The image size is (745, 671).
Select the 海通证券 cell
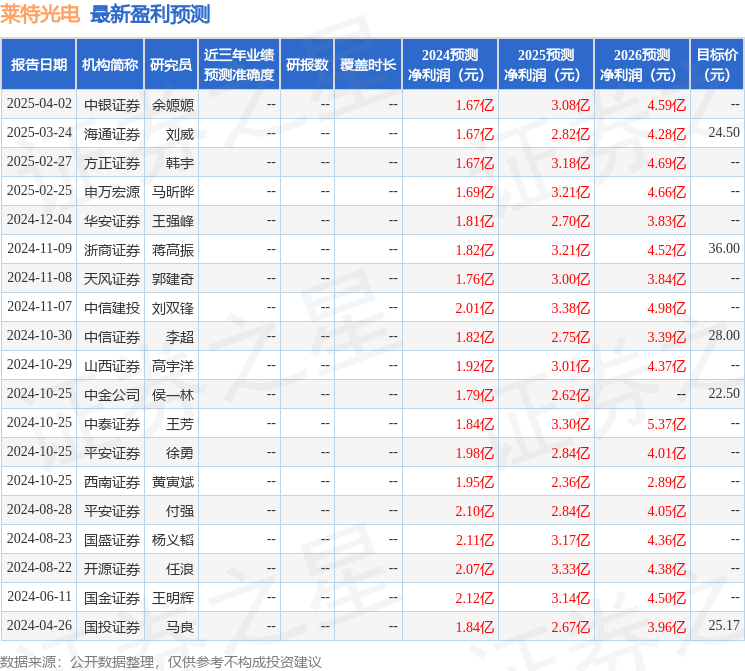(112, 134)
